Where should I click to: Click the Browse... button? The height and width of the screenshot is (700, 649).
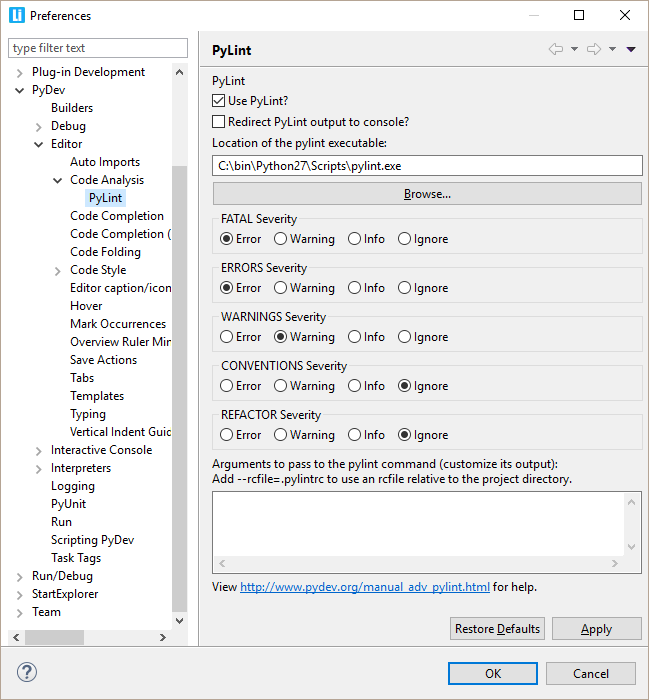[427, 194]
